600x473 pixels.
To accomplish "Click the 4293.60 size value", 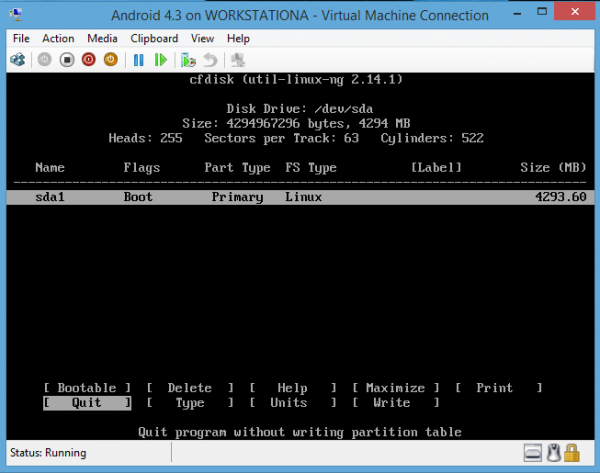I will (561, 197).
